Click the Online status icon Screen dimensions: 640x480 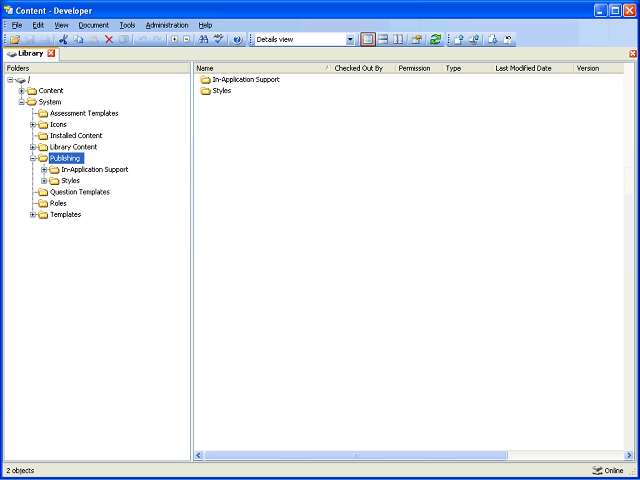(x=598, y=471)
